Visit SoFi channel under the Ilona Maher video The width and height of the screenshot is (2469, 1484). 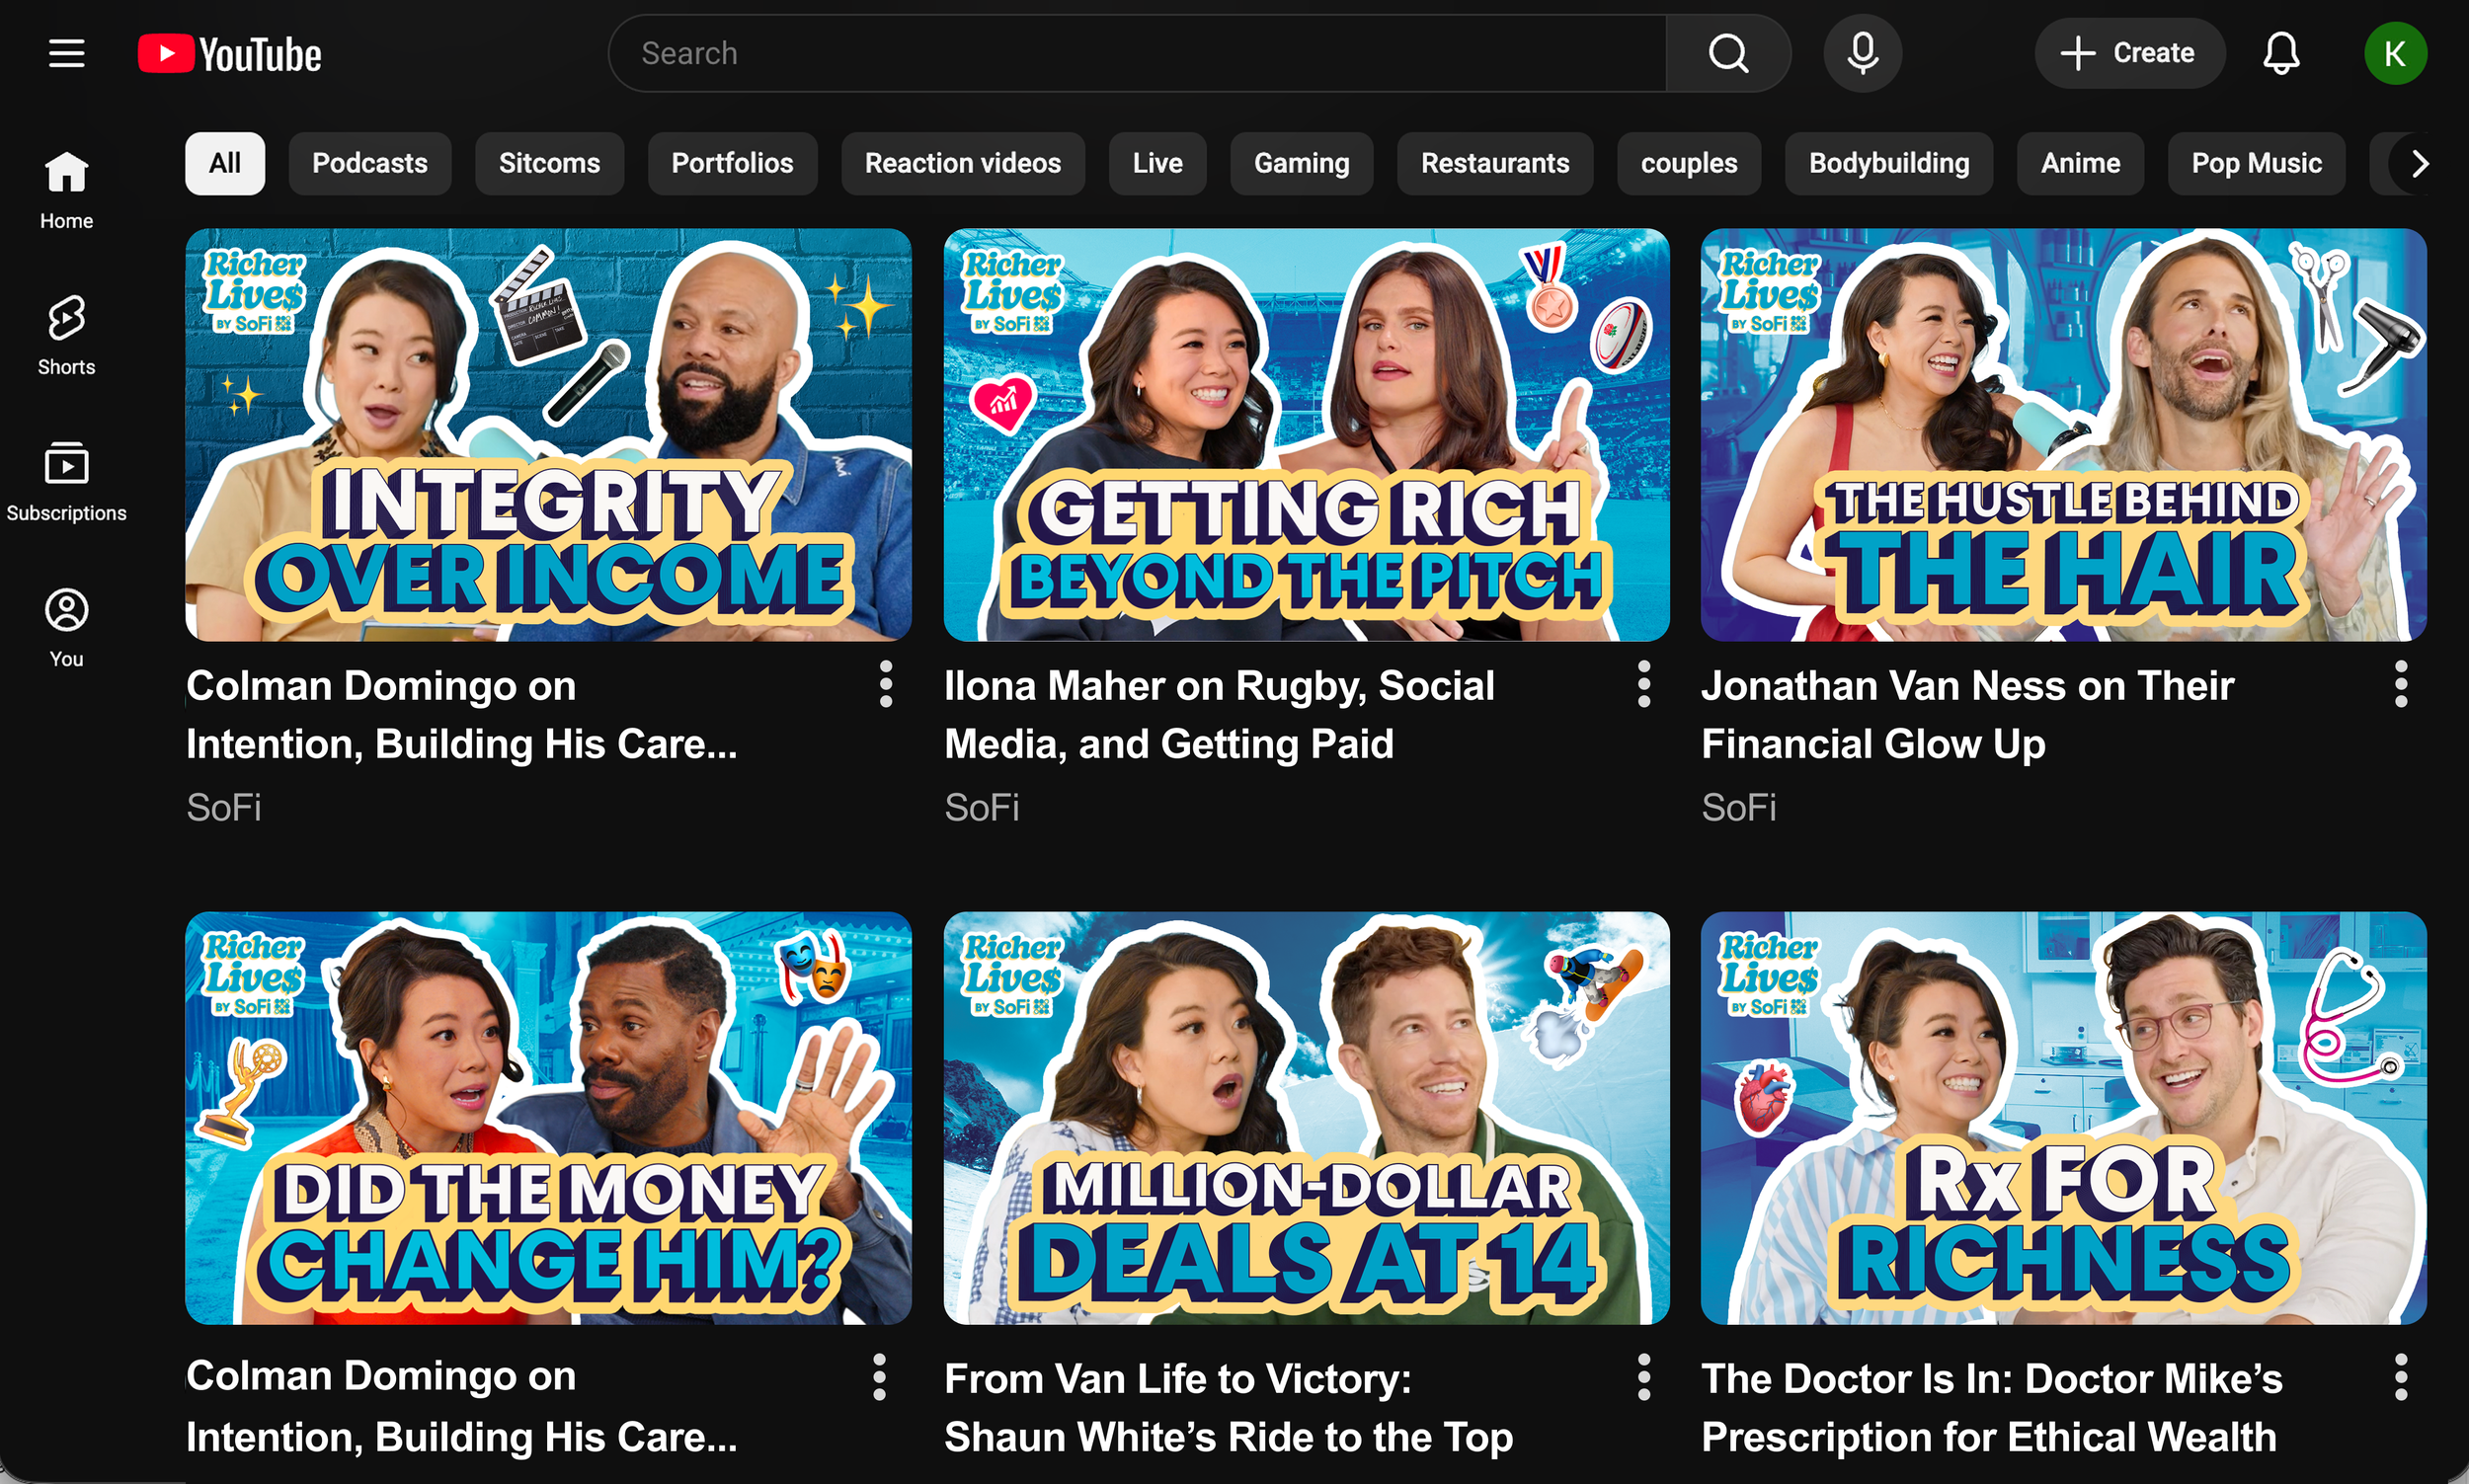click(x=982, y=807)
